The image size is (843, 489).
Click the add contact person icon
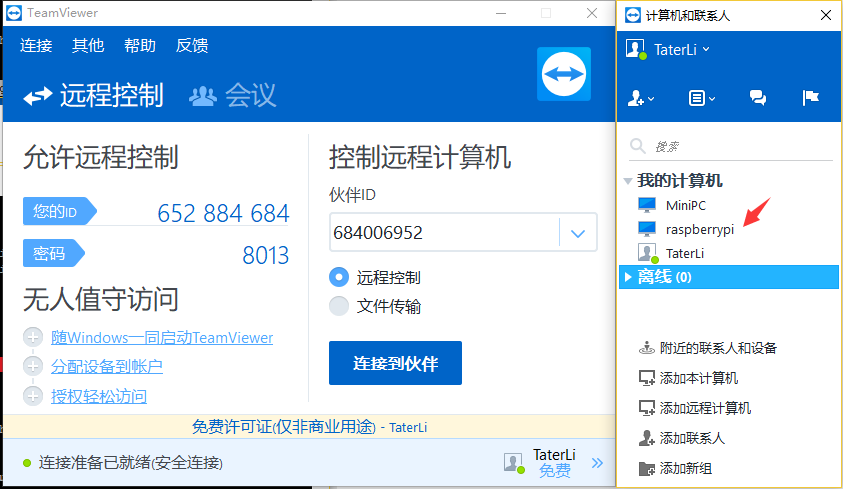click(646, 438)
